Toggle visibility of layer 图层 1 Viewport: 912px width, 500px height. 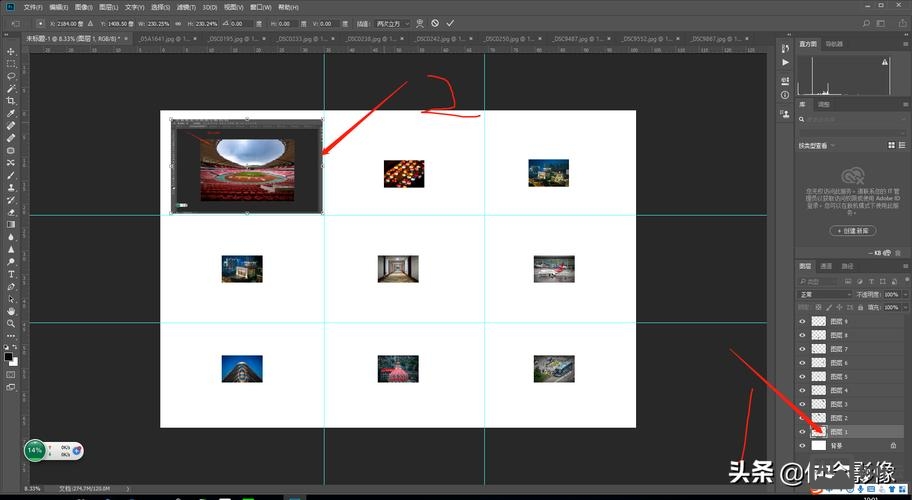[x=802, y=431]
